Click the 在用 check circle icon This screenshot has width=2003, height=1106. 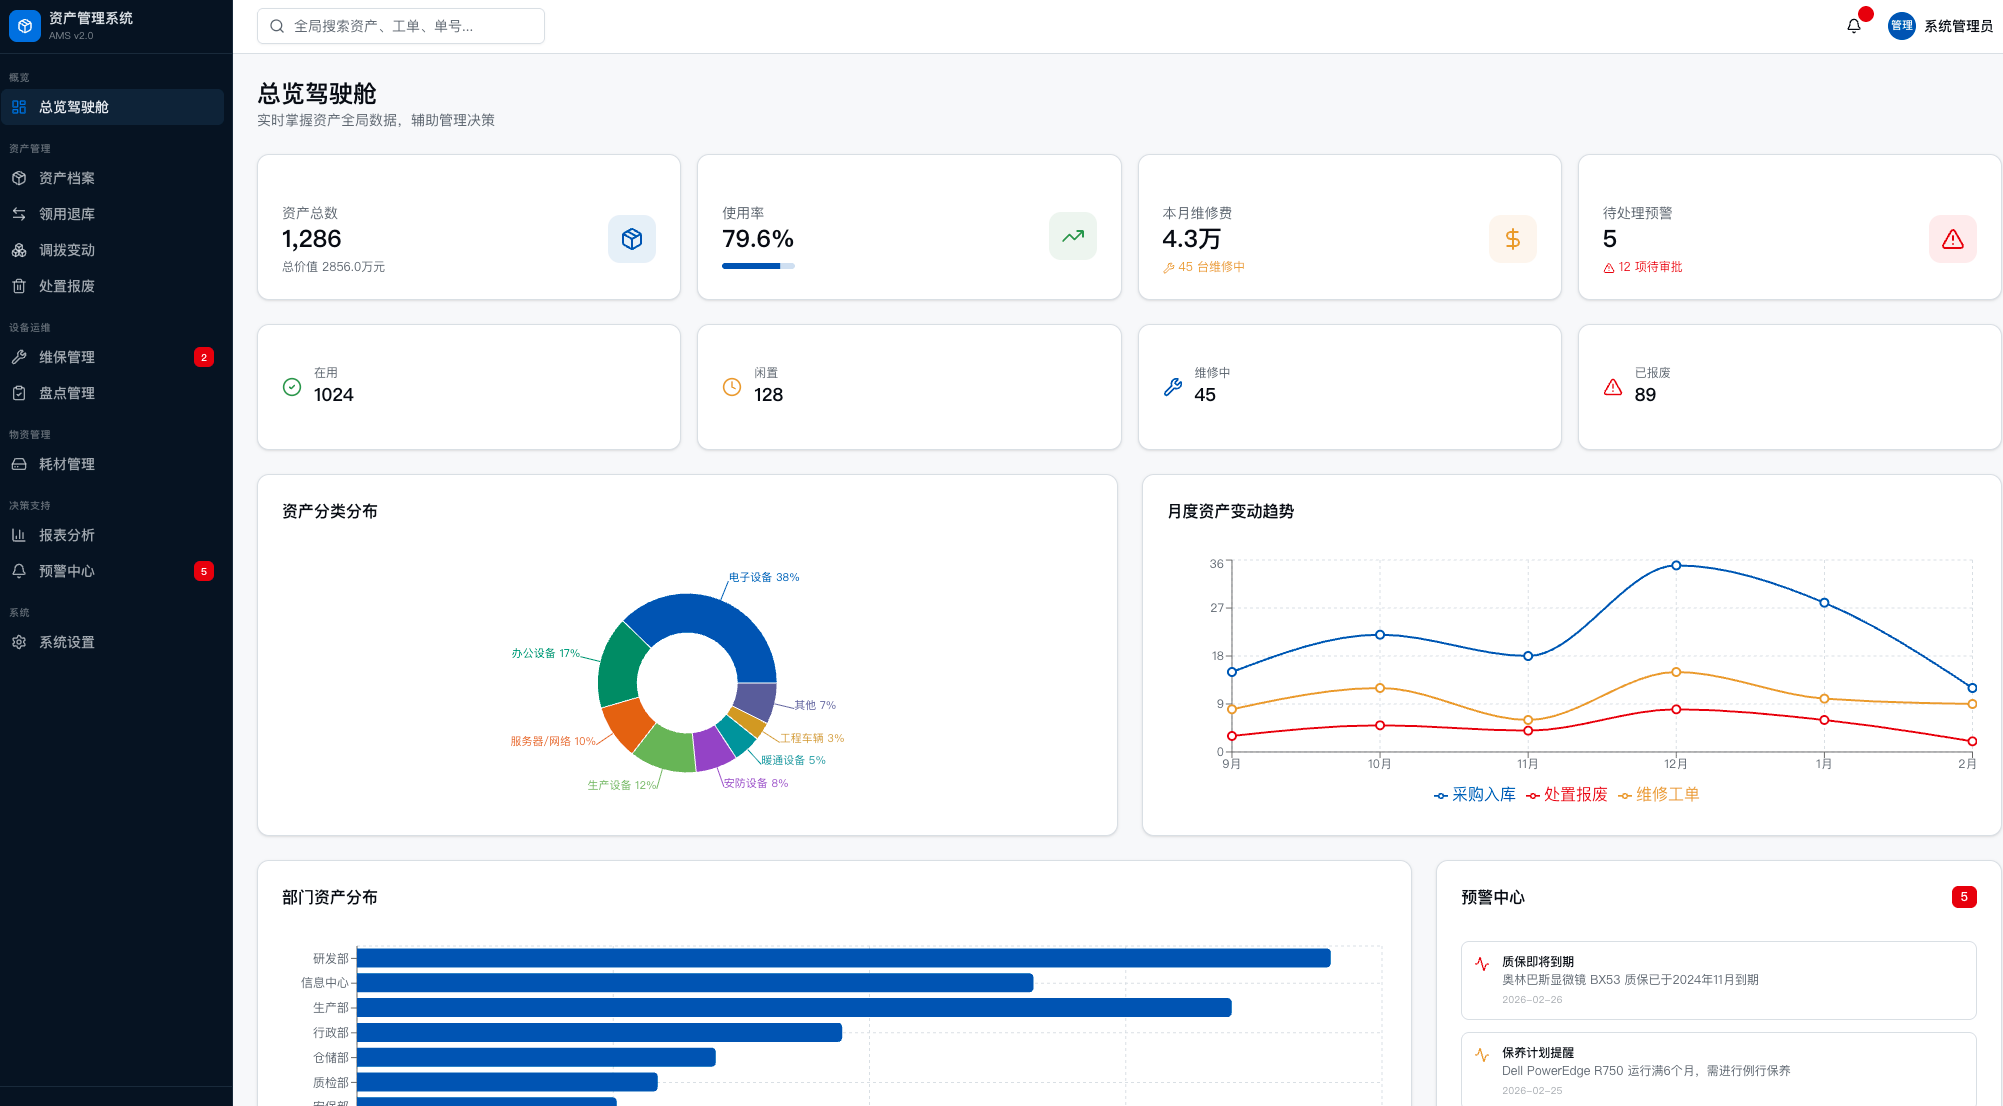[x=292, y=387]
